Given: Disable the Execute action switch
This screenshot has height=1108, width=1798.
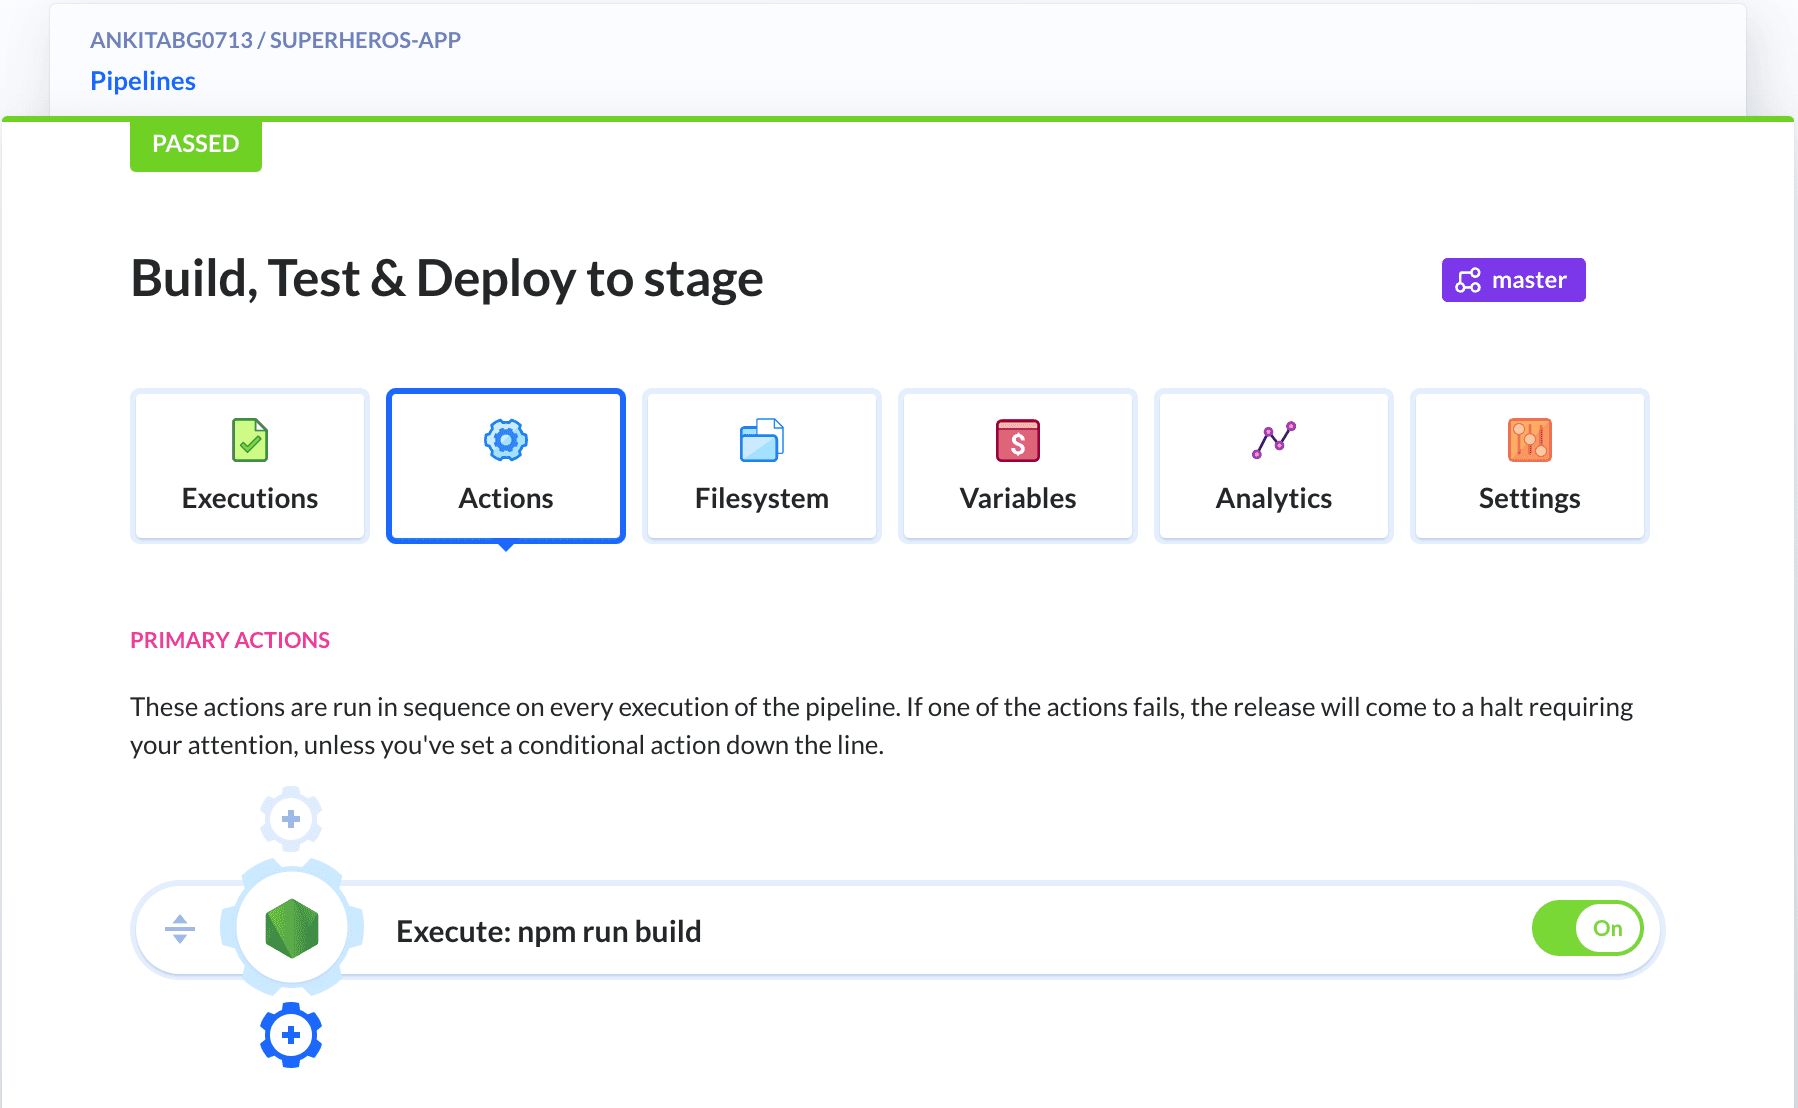Looking at the screenshot, I should click(x=1587, y=928).
